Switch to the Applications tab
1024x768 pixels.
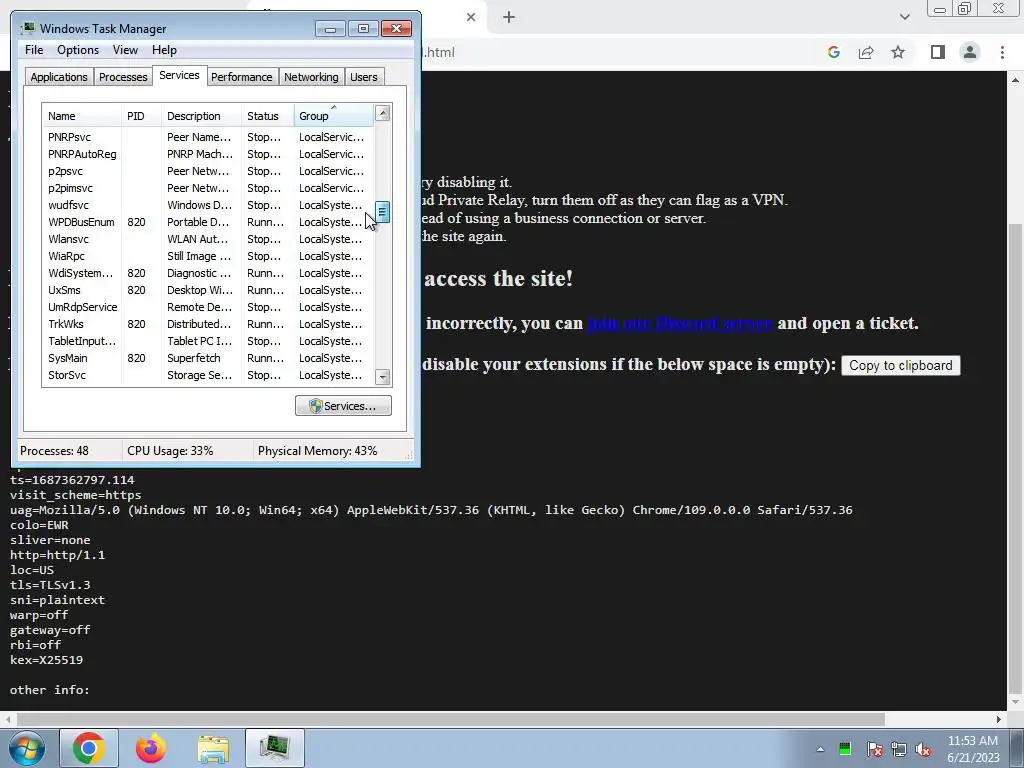[59, 77]
